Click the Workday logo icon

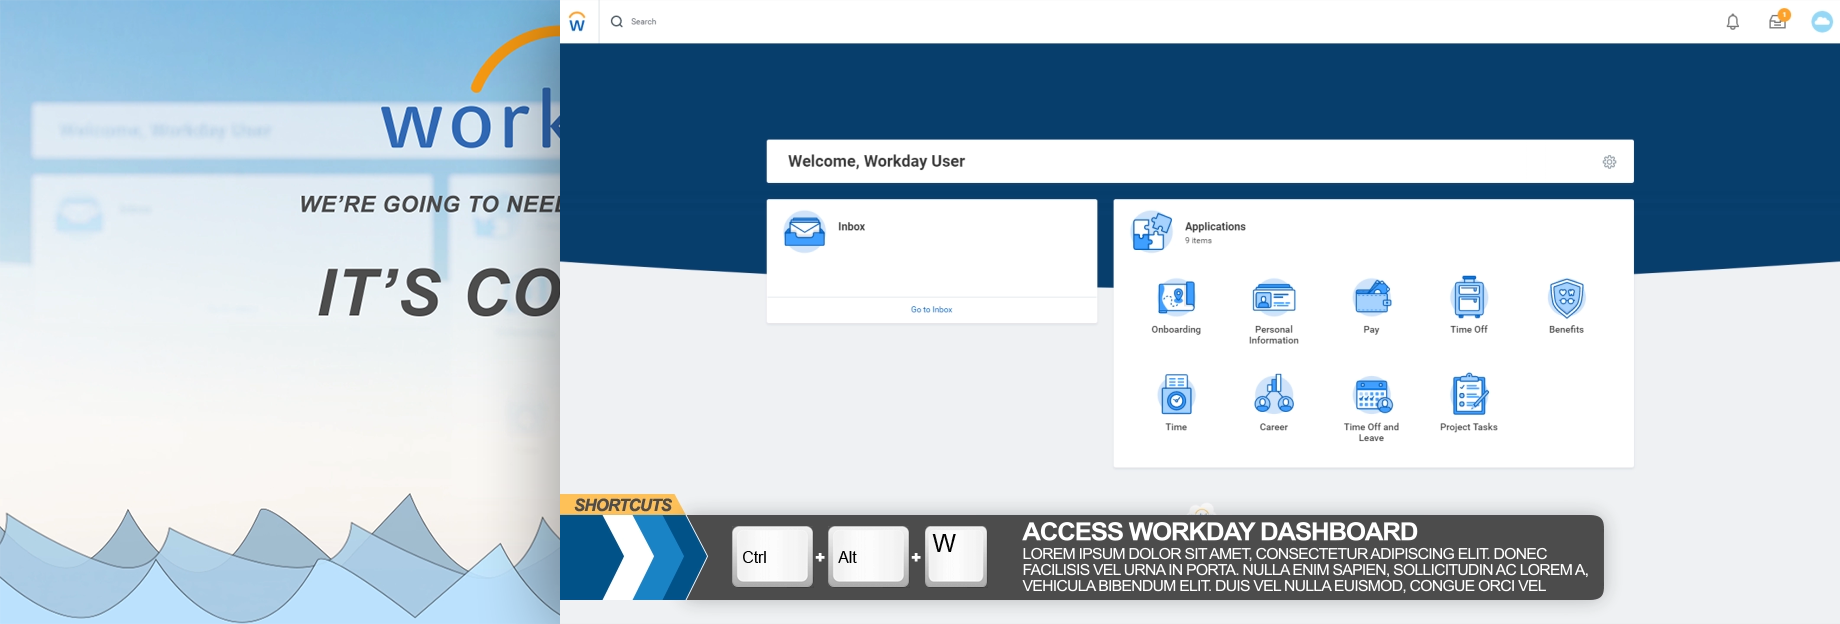[x=577, y=22]
